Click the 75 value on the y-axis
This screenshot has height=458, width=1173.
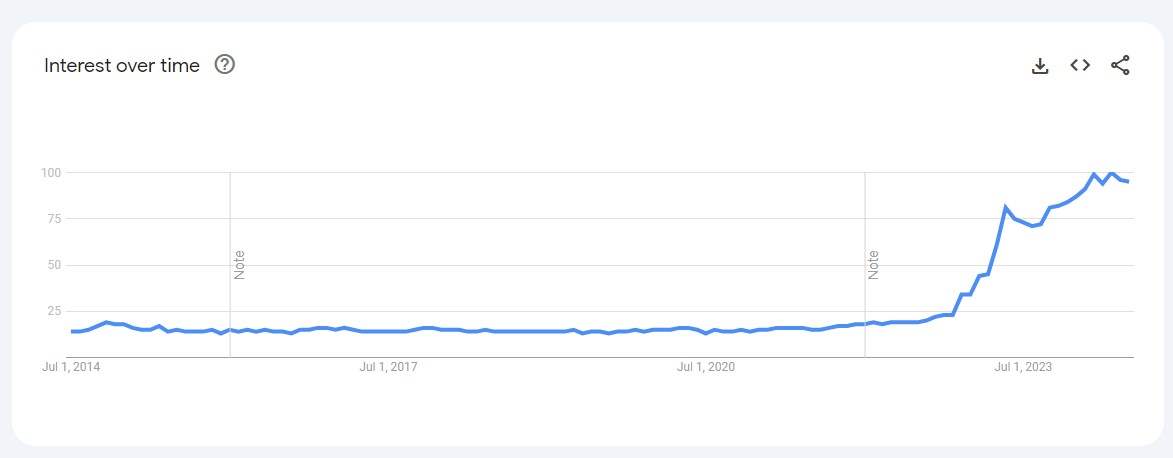point(54,219)
